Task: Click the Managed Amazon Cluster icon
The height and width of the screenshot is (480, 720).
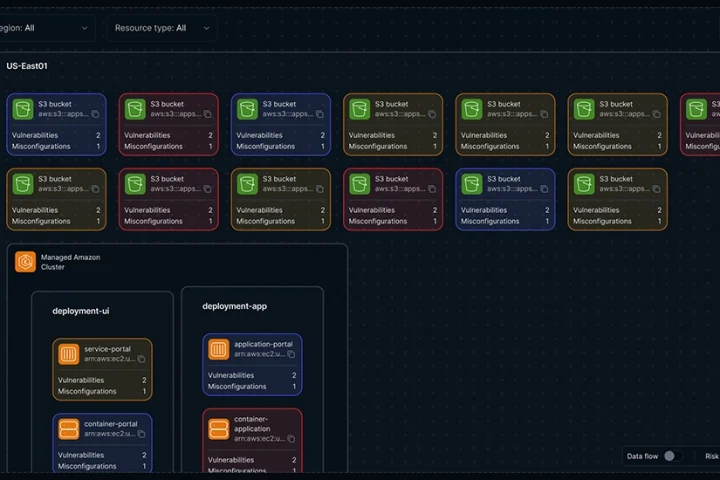Action: click(x=25, y=262)
